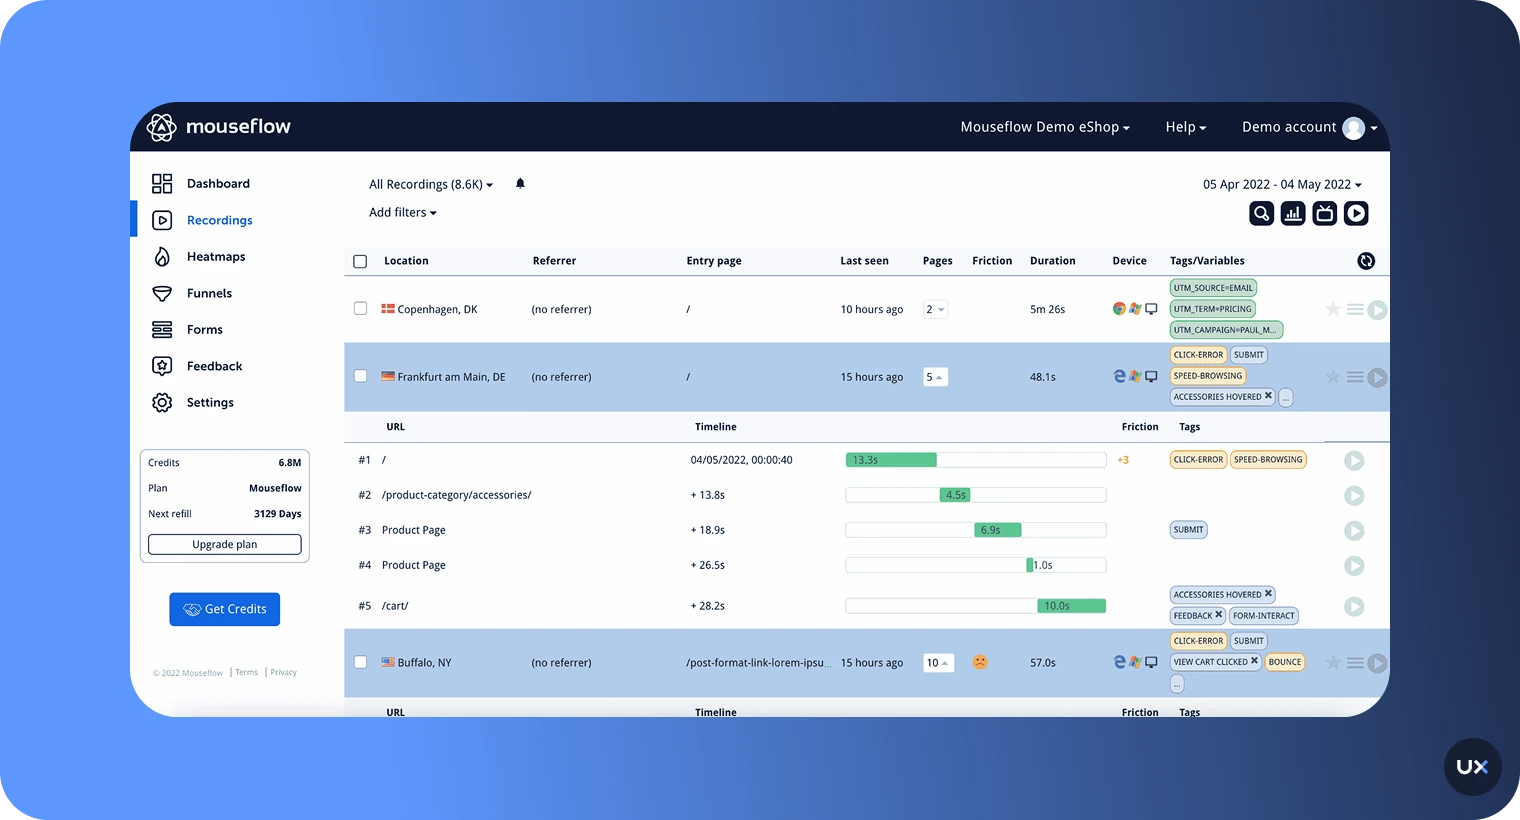Click the mouseflow logo

click(x=219, y=127)
